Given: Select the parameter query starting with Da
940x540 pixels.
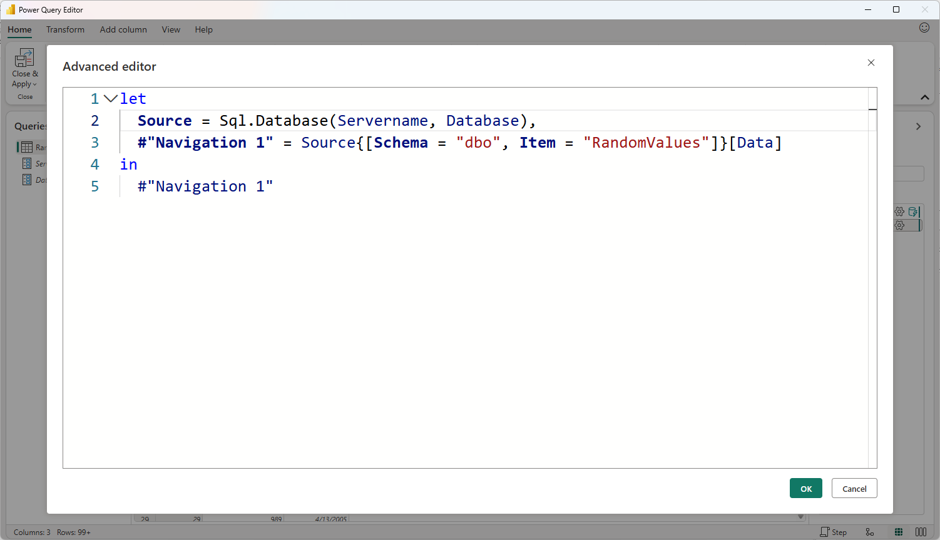Looking at the screenshot, I should pos(34,180).
